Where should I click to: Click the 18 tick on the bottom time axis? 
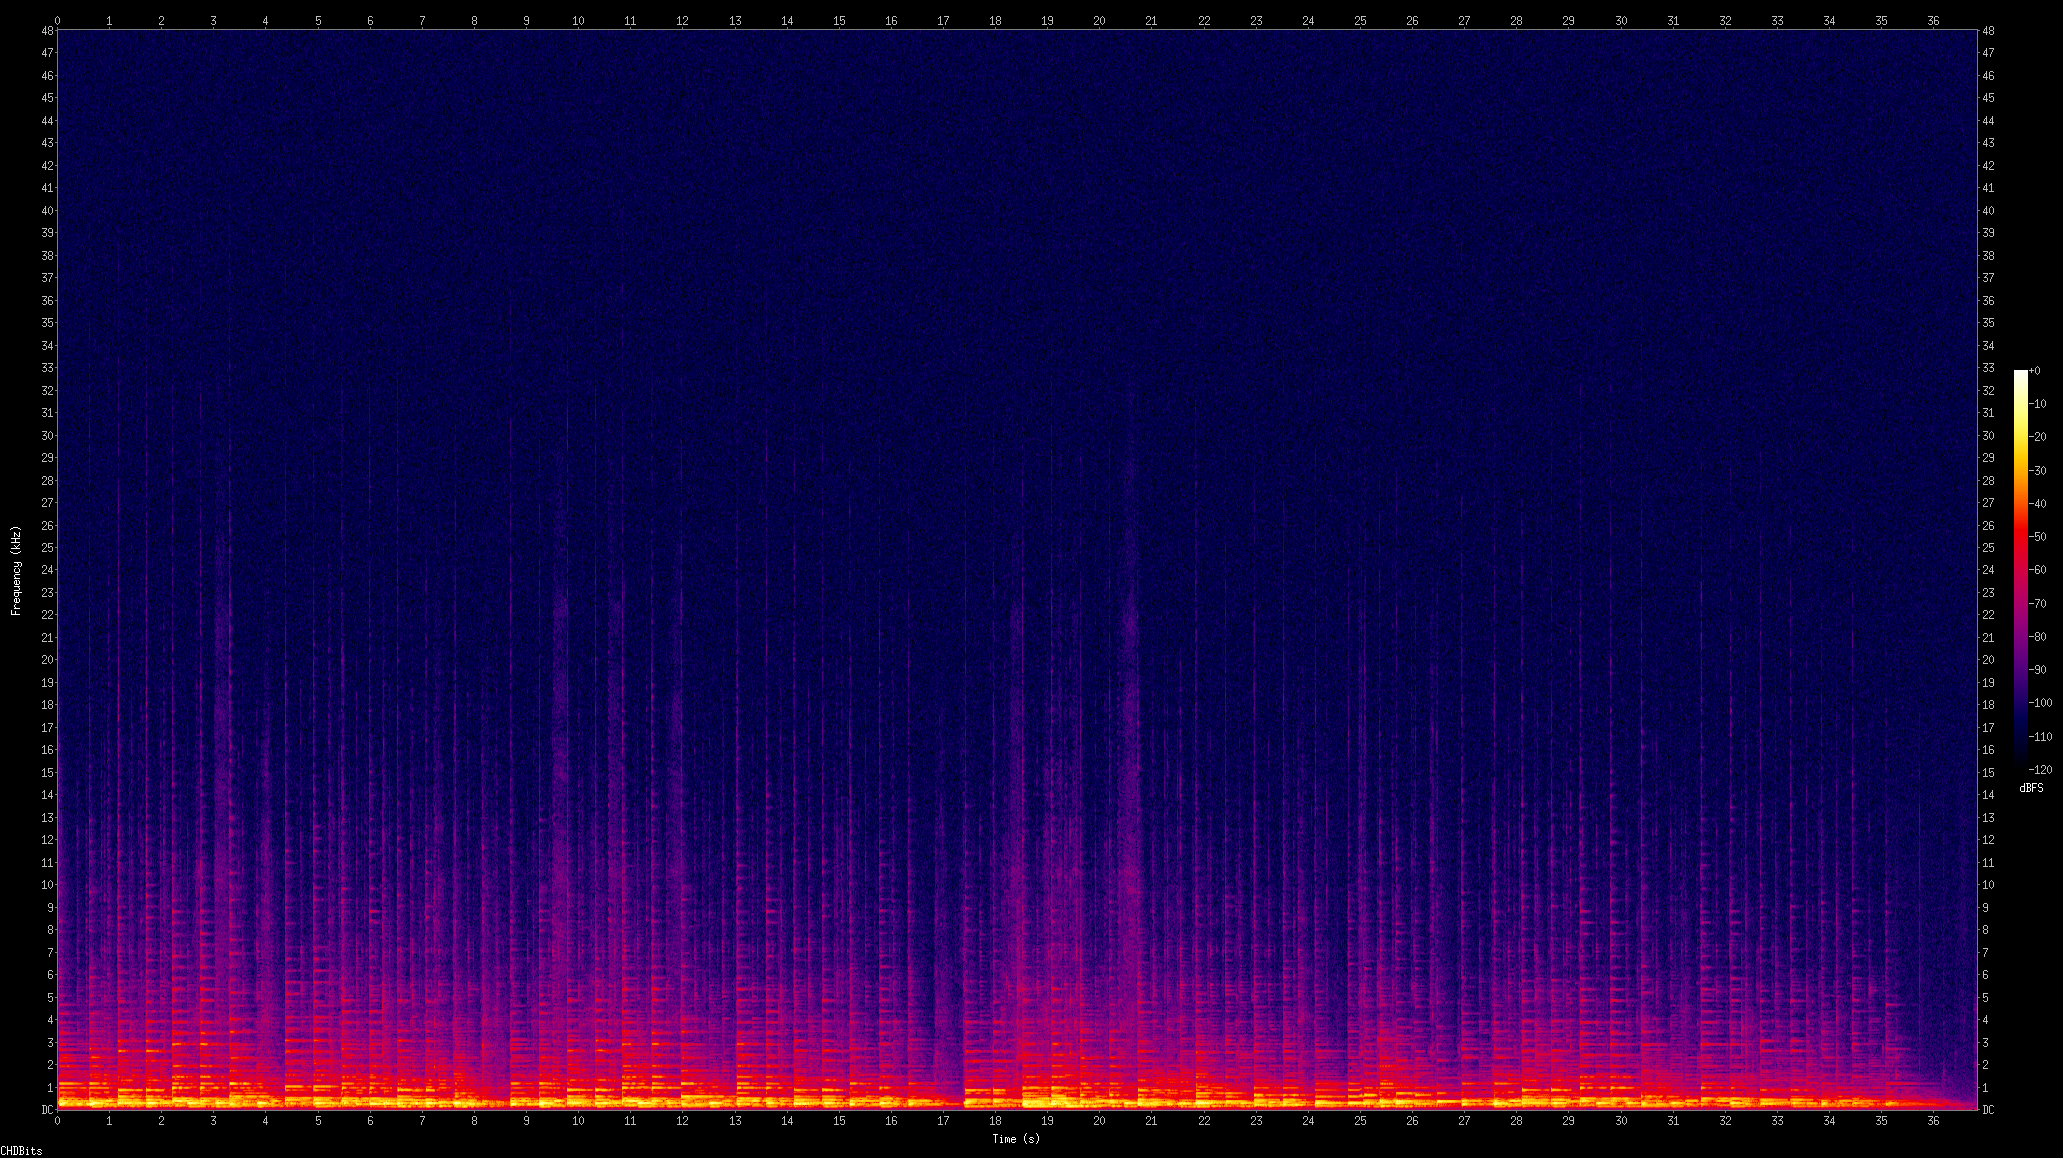(995, 1121)
